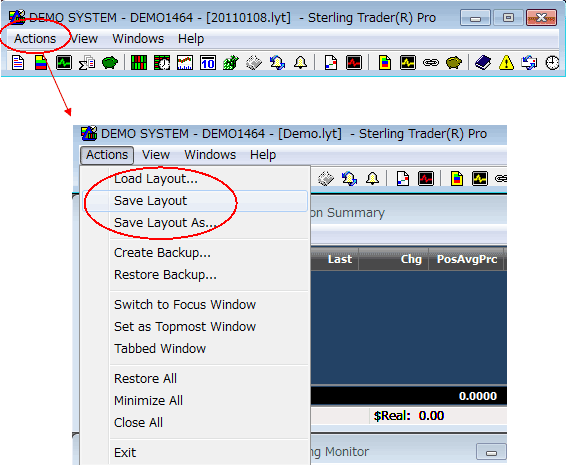Click the Last column header
The image size is (566, 465).
click(334, 259)
